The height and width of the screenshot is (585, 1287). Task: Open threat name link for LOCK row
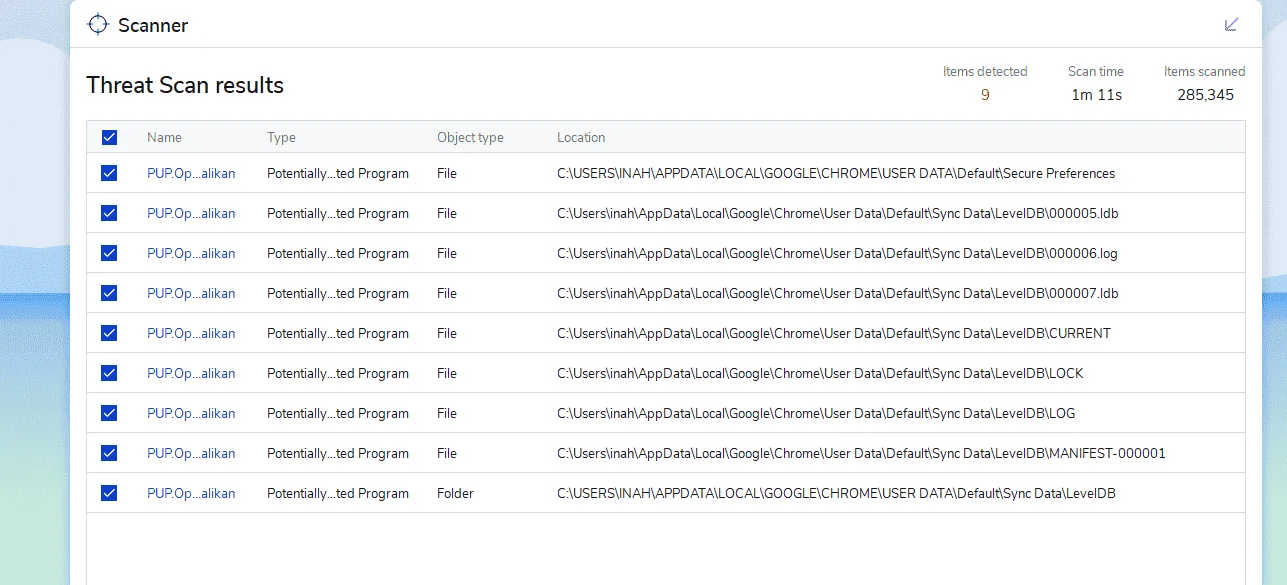pos(191,373)
